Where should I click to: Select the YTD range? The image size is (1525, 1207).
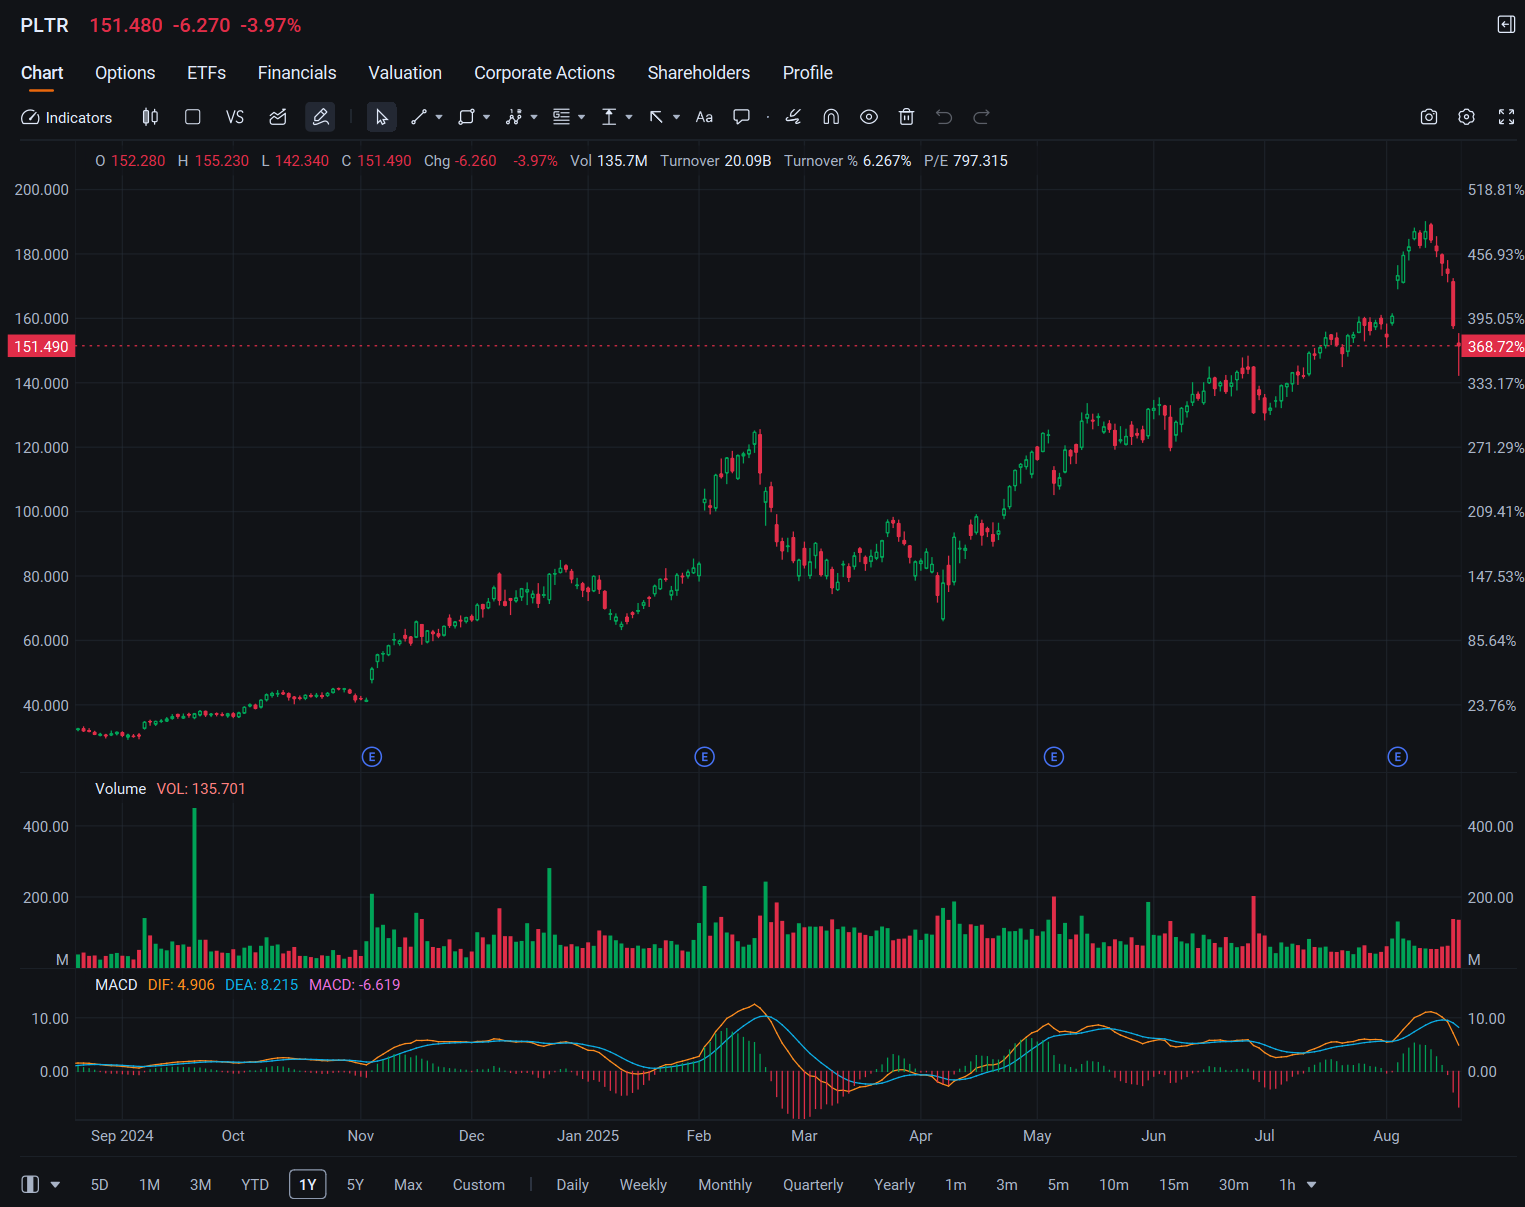(255, 1185)
